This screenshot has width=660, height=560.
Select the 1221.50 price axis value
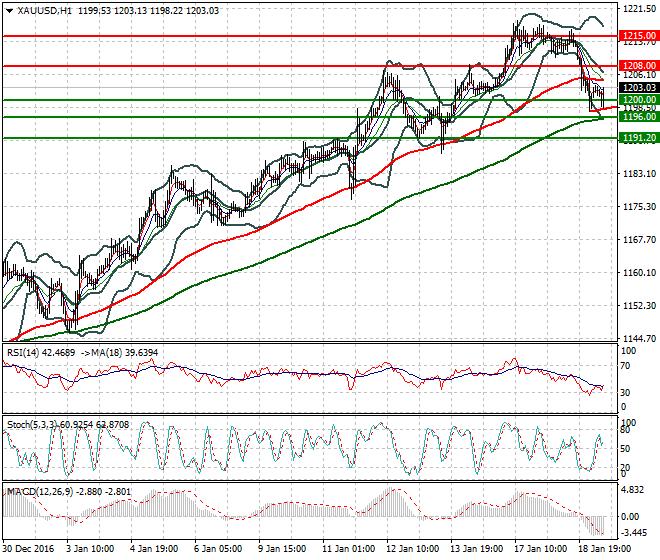point(639,9)
